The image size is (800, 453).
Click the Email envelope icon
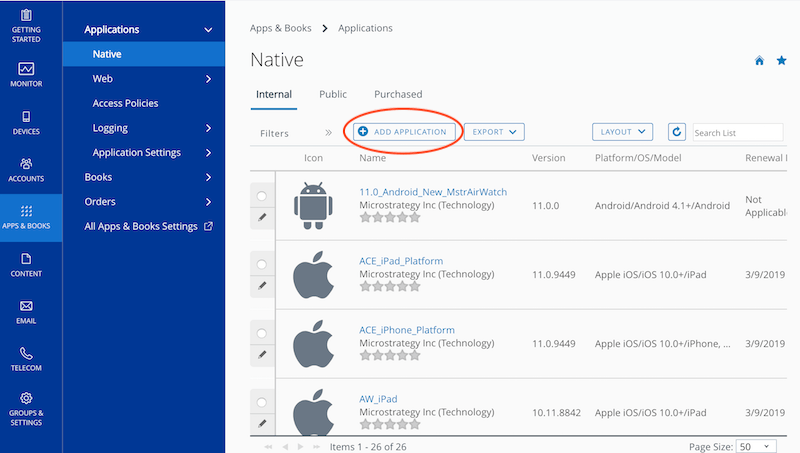tap(26, 306)
